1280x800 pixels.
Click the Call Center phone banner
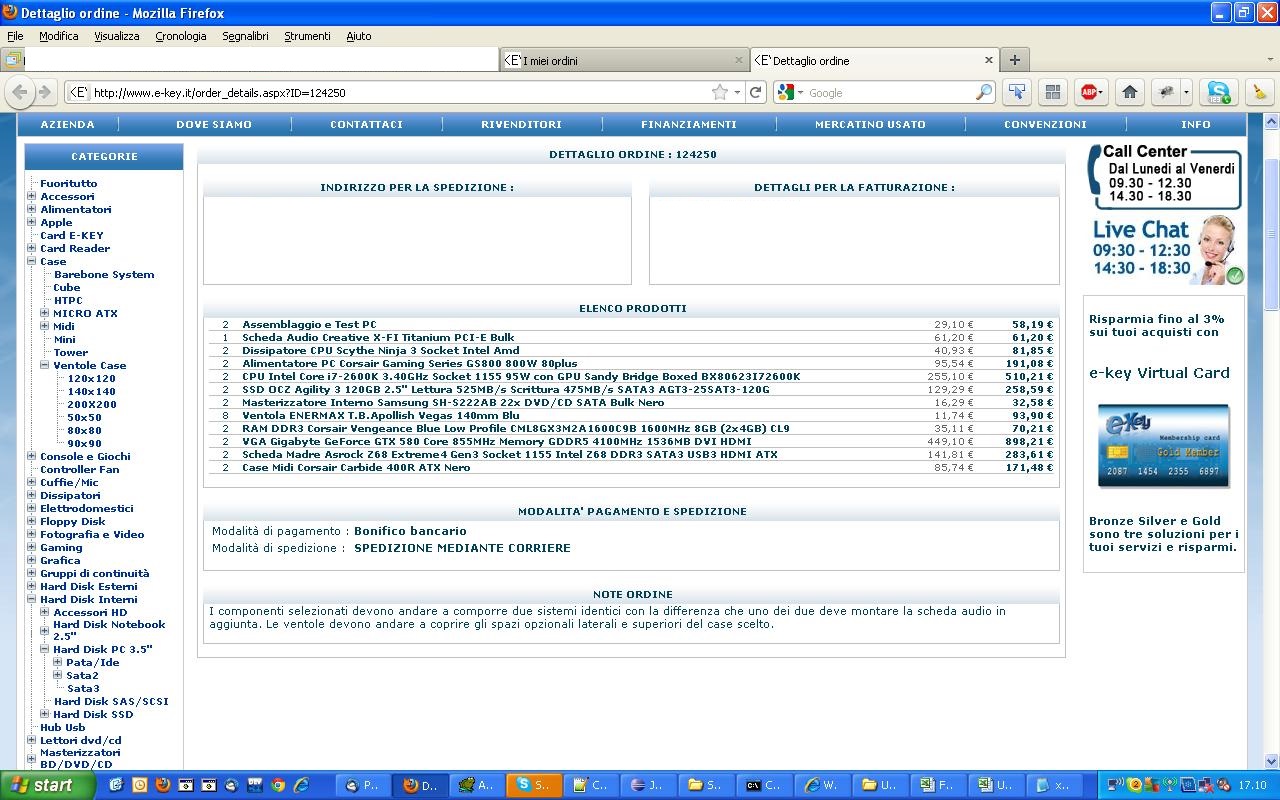(x=1165, y=177)
